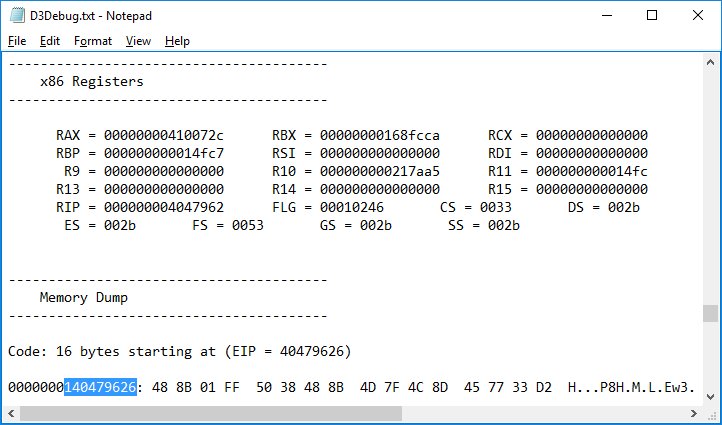Click the hex bytes '4D 7F 4C 8D'
The height and width of the screenshot is (425, 722).
[404, 387]
